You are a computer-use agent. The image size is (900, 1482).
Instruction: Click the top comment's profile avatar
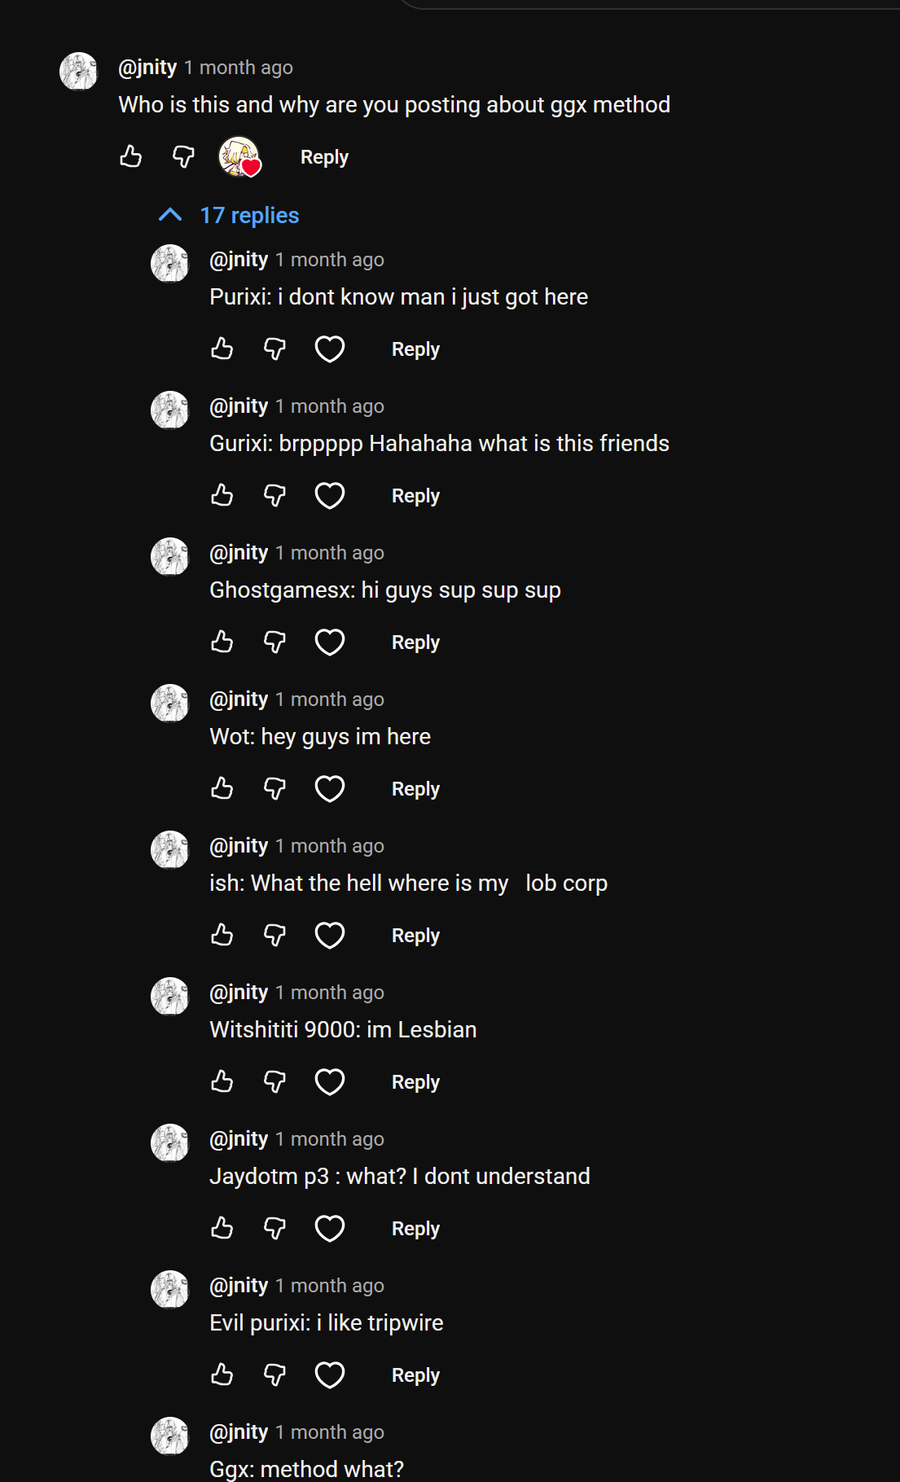pyautogui.click(x=79, y=71)
